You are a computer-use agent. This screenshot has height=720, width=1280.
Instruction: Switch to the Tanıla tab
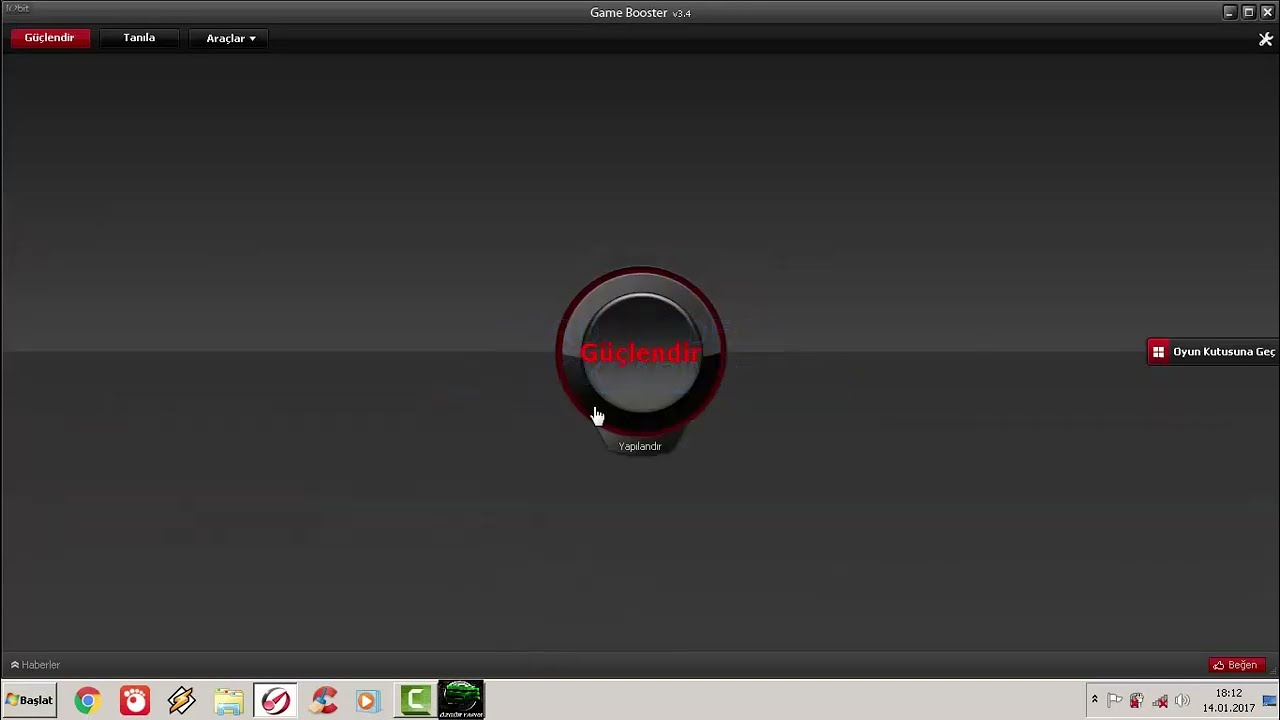(139, 38)
